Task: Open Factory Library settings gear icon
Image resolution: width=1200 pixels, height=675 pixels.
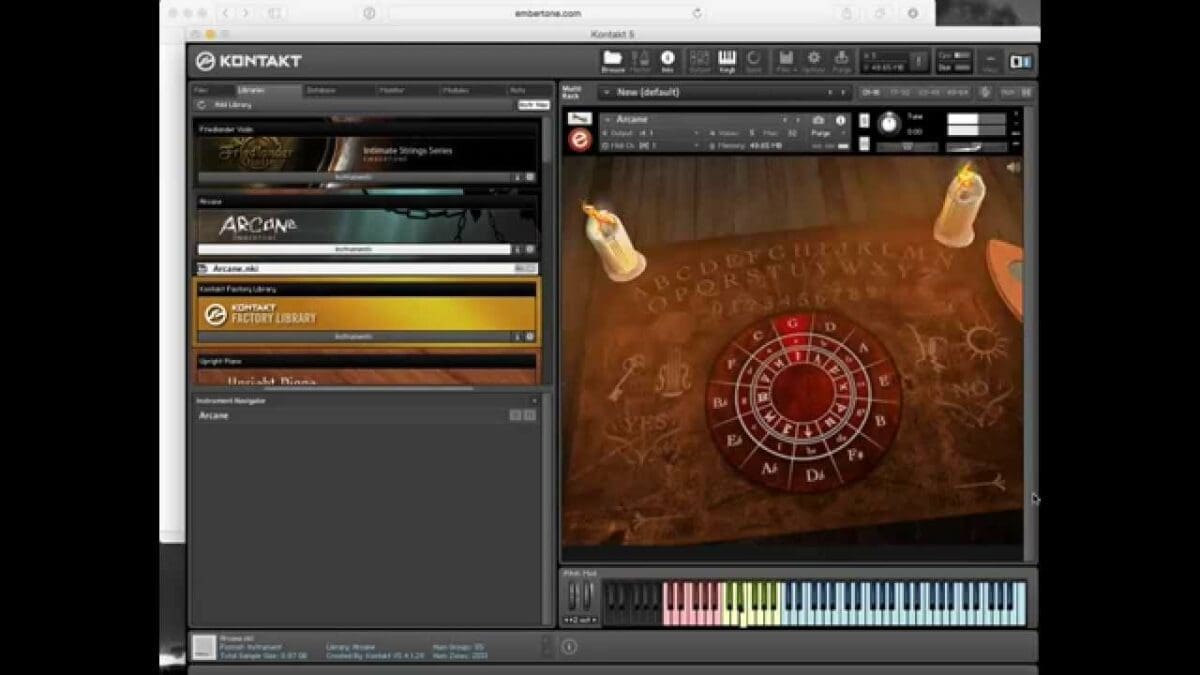Action: (530, 337)
